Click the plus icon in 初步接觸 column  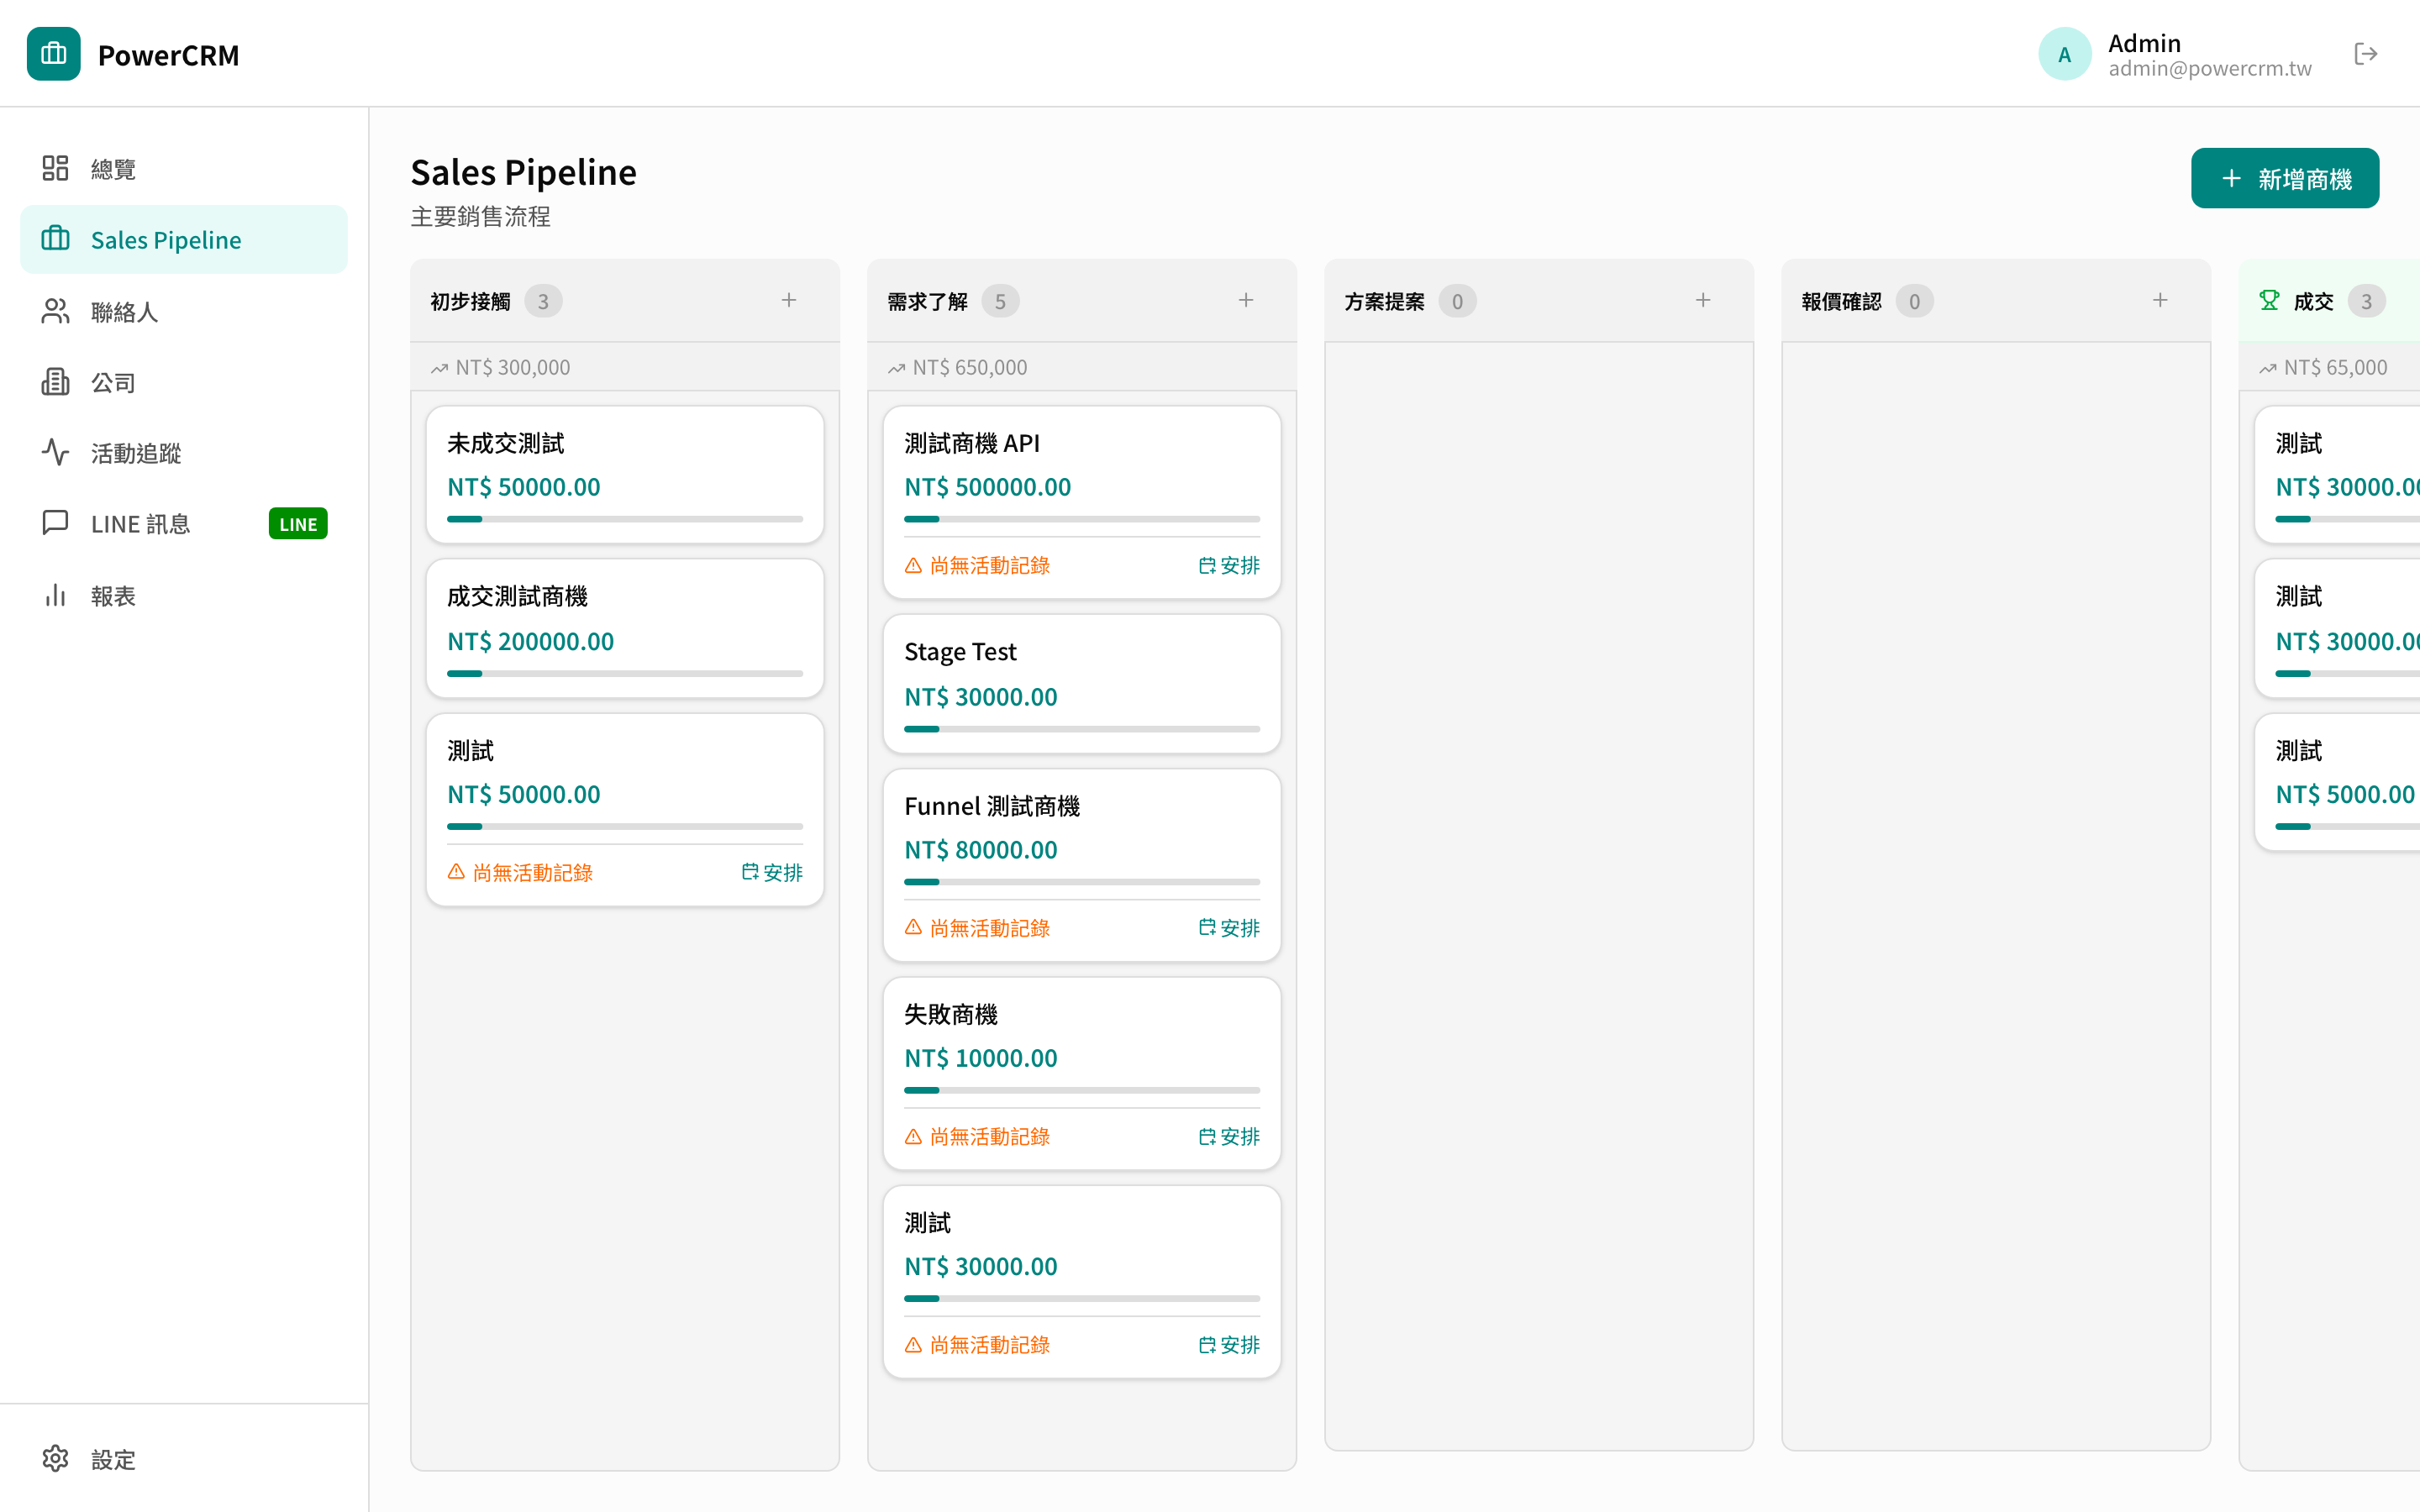click(789, 300)
